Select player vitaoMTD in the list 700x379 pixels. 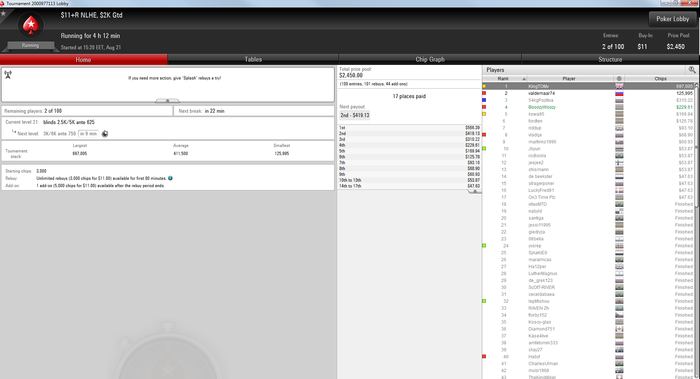click(x=588, y=204)
